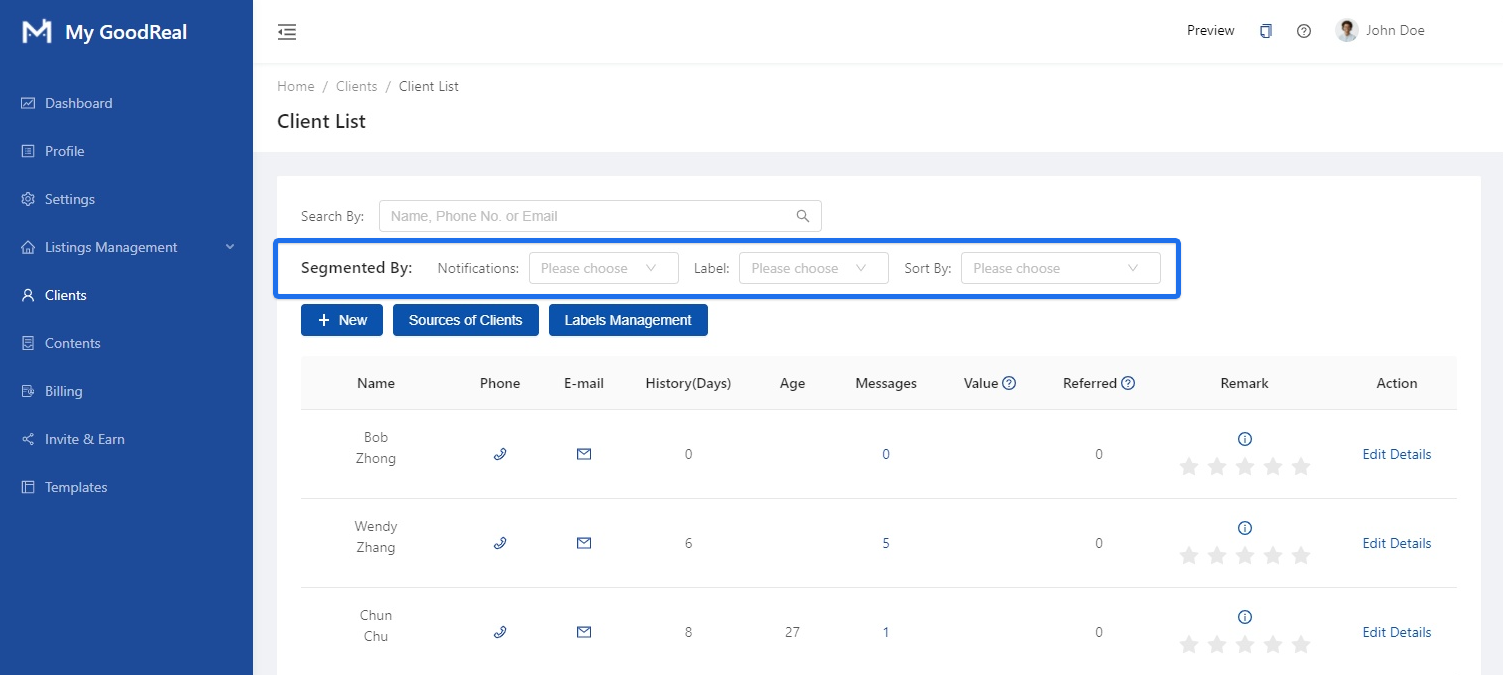Click the Value column help icon
The image size is (1503, 675).
click(x=1009, y=383)
